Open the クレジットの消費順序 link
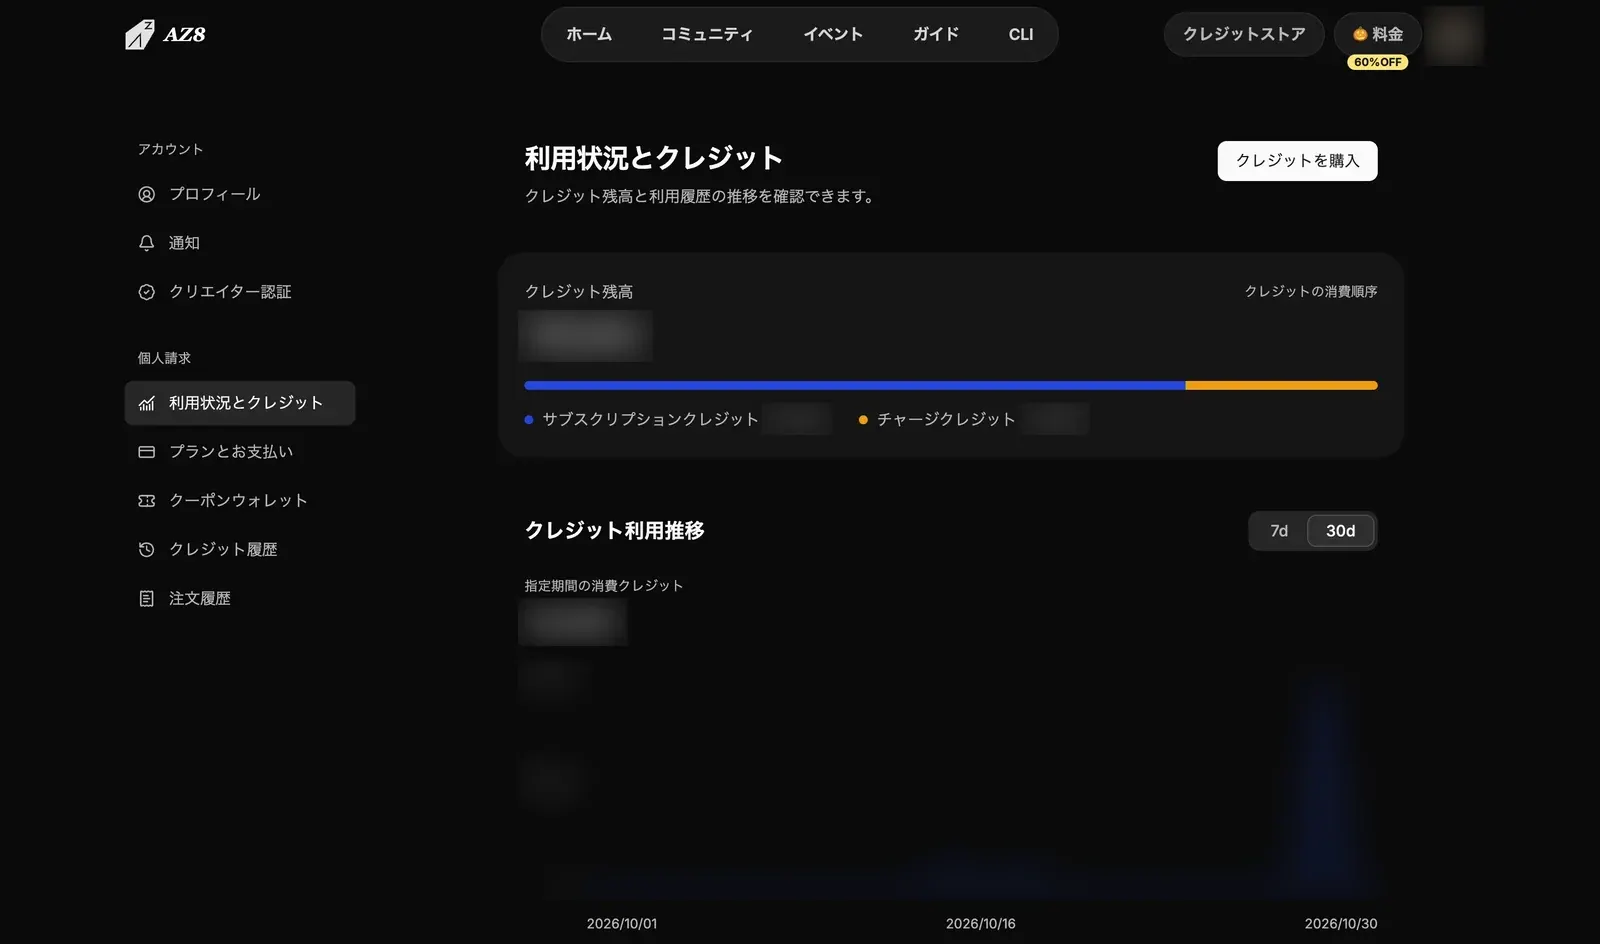The image size is (1600, 944). (1311, 291)
